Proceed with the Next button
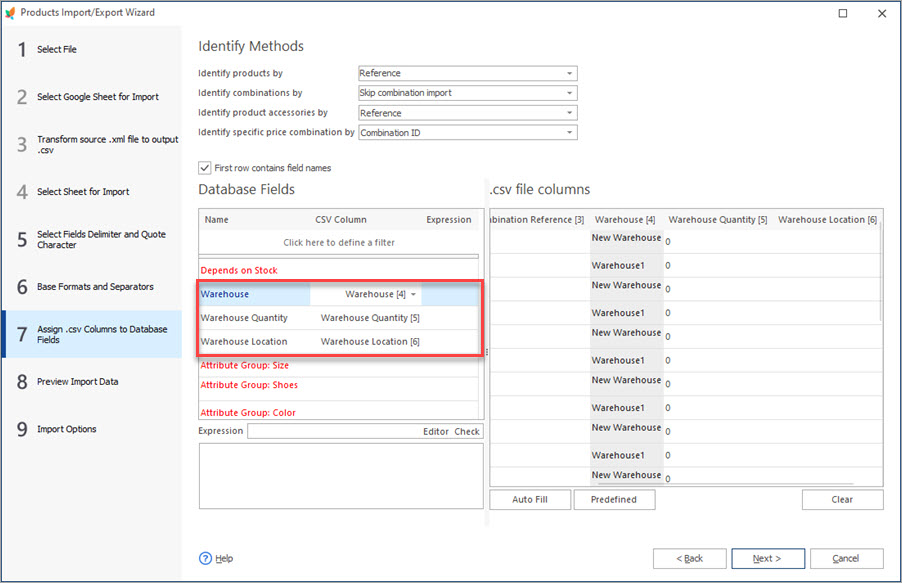 [x=767, y=558]
